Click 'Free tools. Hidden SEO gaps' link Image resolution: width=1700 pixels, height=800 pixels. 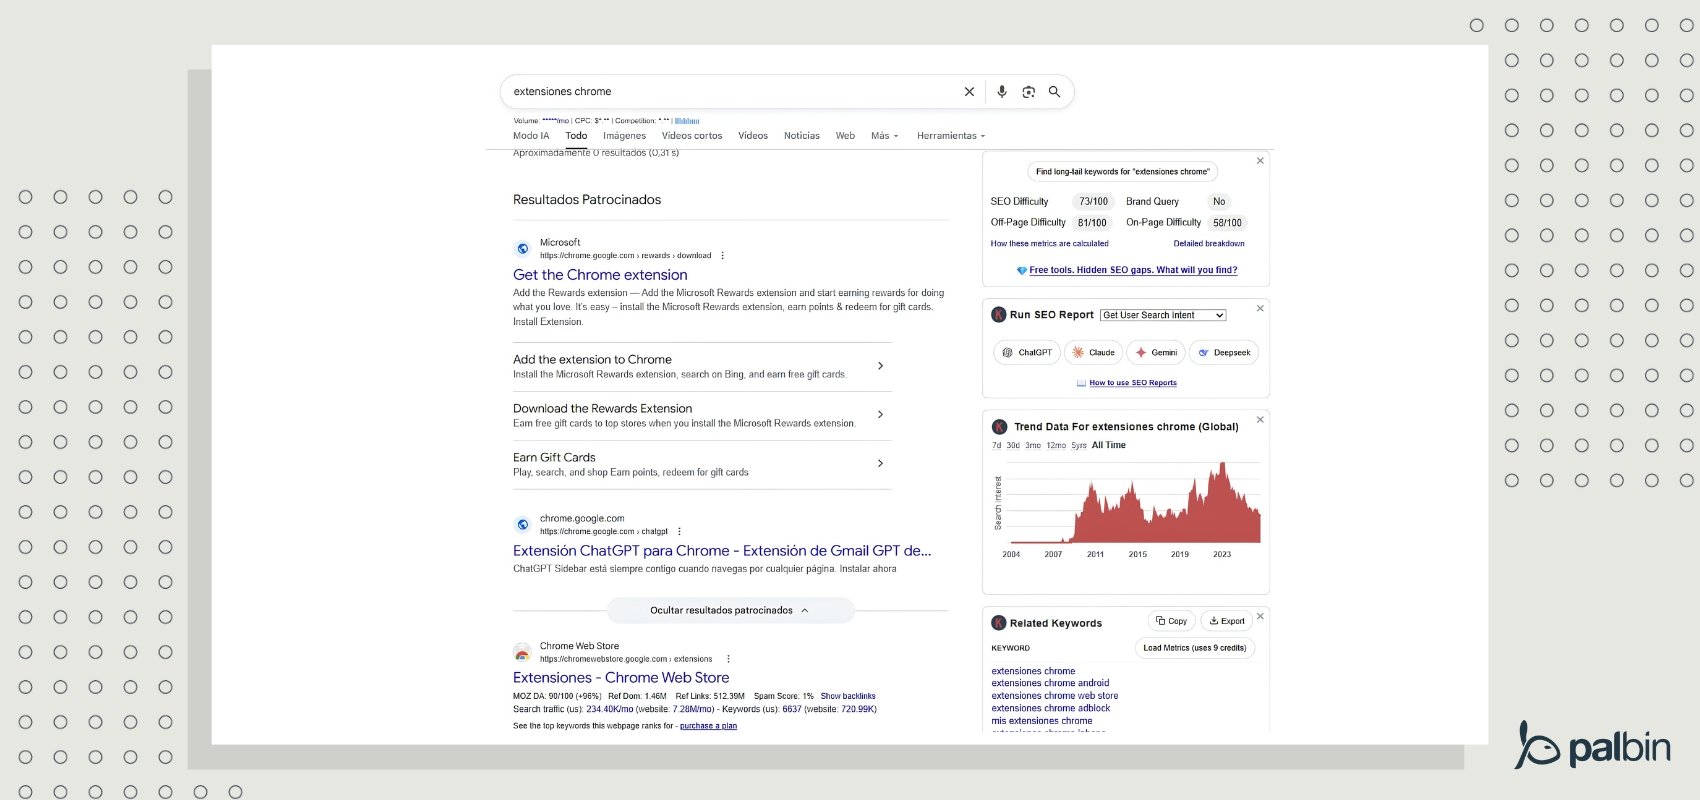1133,270
